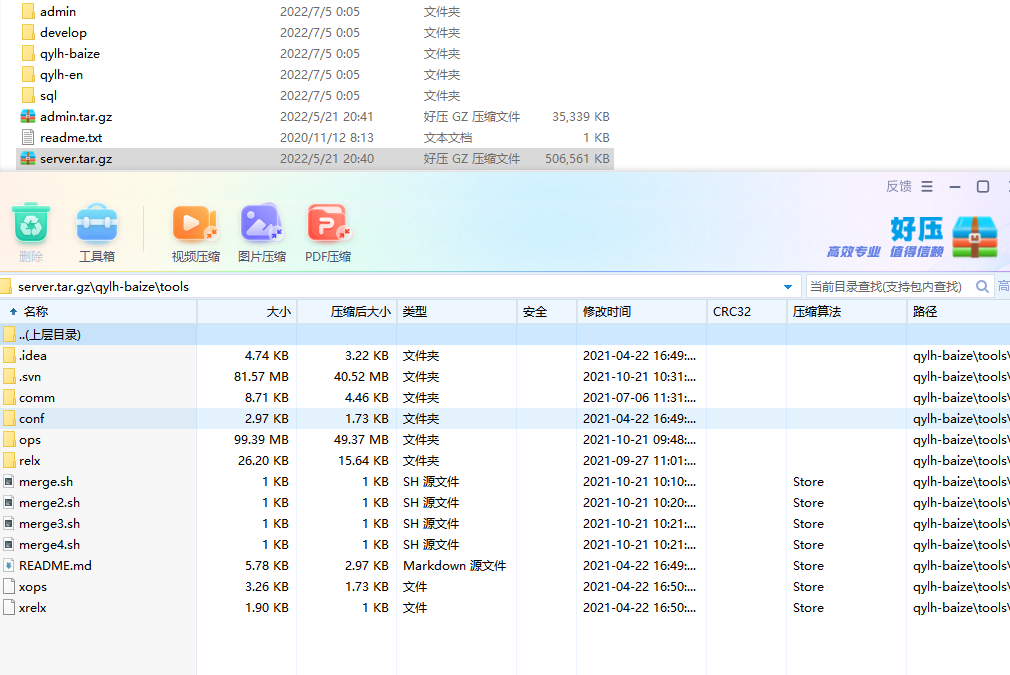
Task: Select the README.md file row
Action: pyautogui.click(x=55, y=566)
